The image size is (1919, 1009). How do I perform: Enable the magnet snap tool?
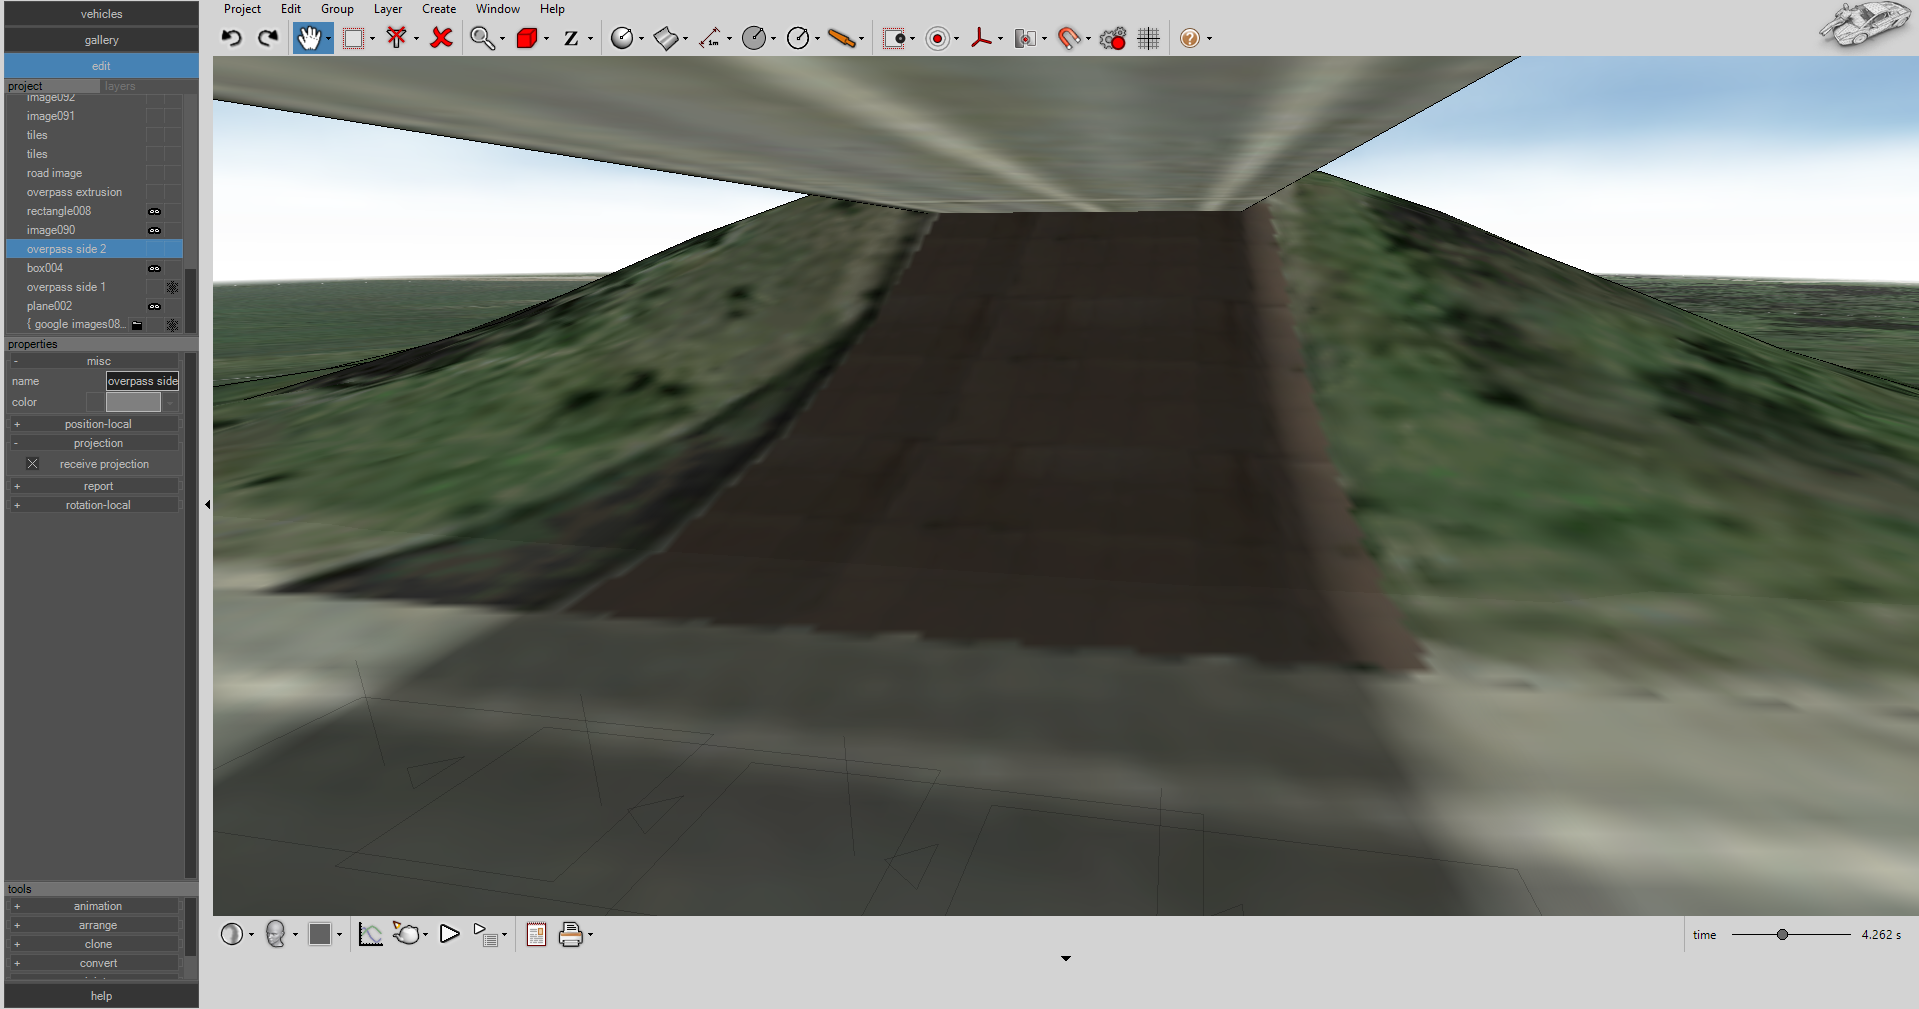[x=1070, y=38]
